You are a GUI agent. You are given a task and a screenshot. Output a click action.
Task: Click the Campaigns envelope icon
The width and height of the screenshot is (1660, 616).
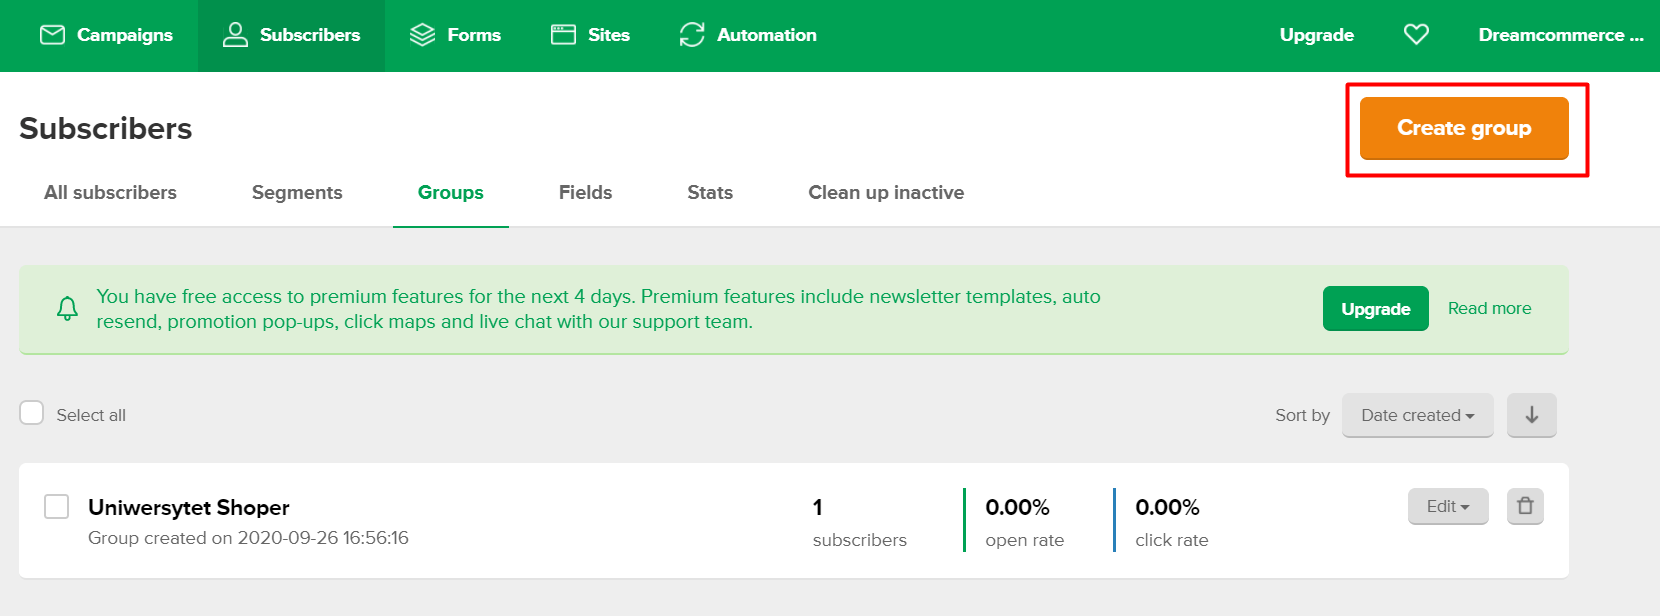pos(52,35)
